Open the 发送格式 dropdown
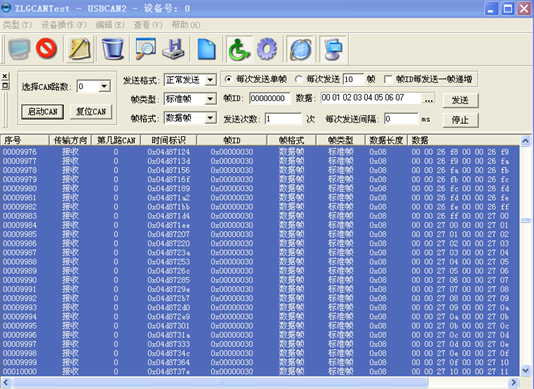Image resolution: width=534 pixels, height=389 pixels. coord(210,80)
